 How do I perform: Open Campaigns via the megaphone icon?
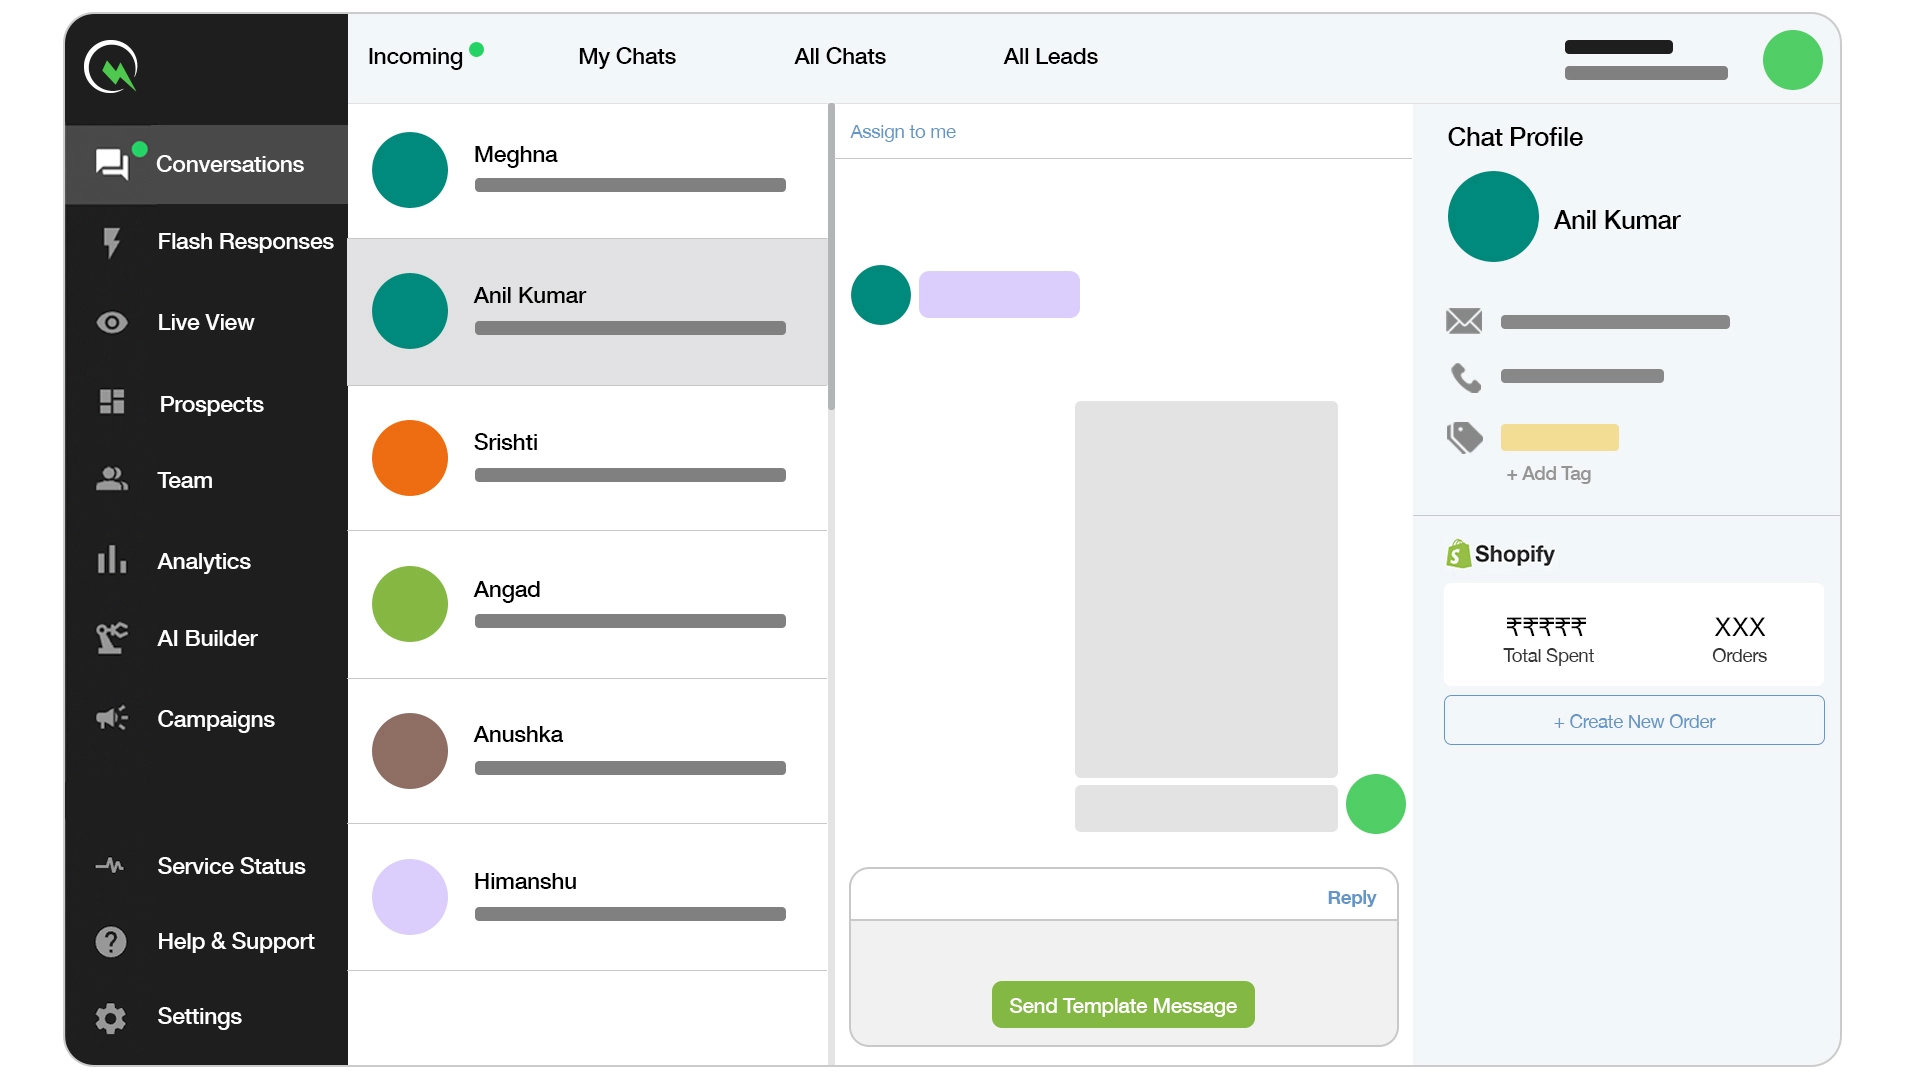click(112, 718)
